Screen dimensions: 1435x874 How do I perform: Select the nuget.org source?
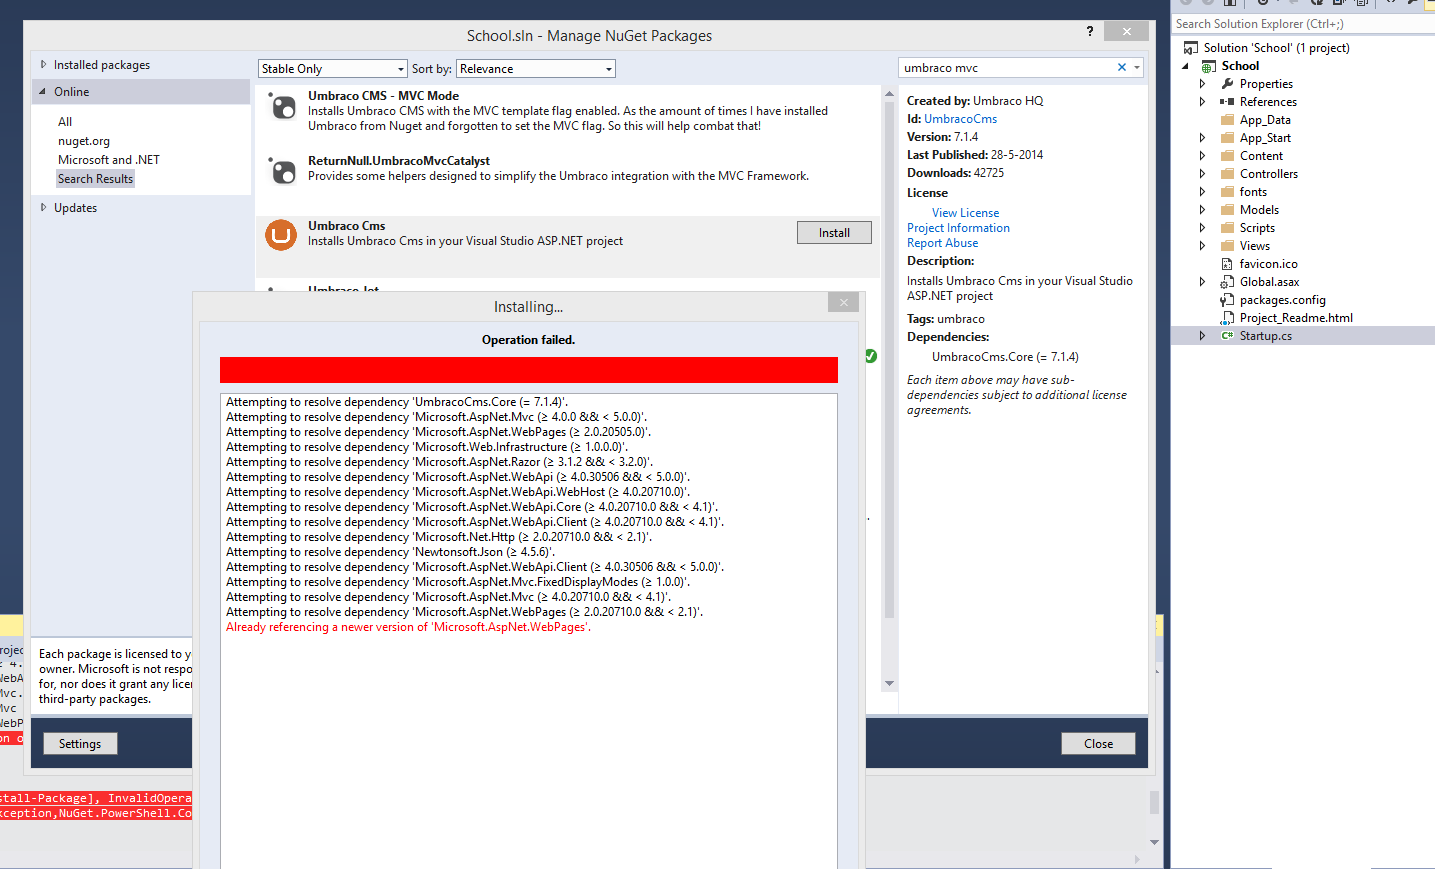[x=84, y=141]
